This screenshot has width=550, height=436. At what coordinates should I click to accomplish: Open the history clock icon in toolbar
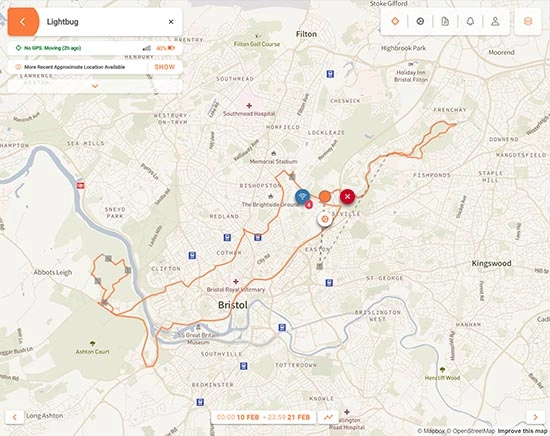(420, 21)
